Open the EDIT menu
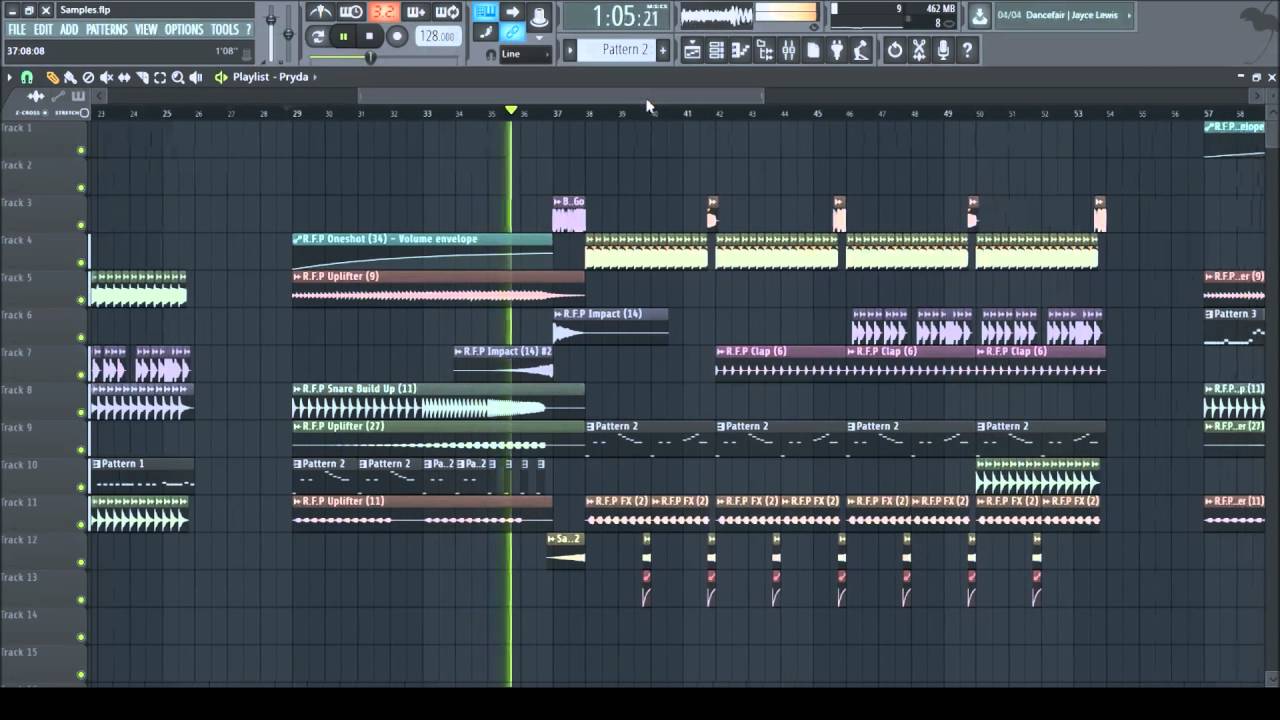1280x720 pixels. [x=43, y=30]
